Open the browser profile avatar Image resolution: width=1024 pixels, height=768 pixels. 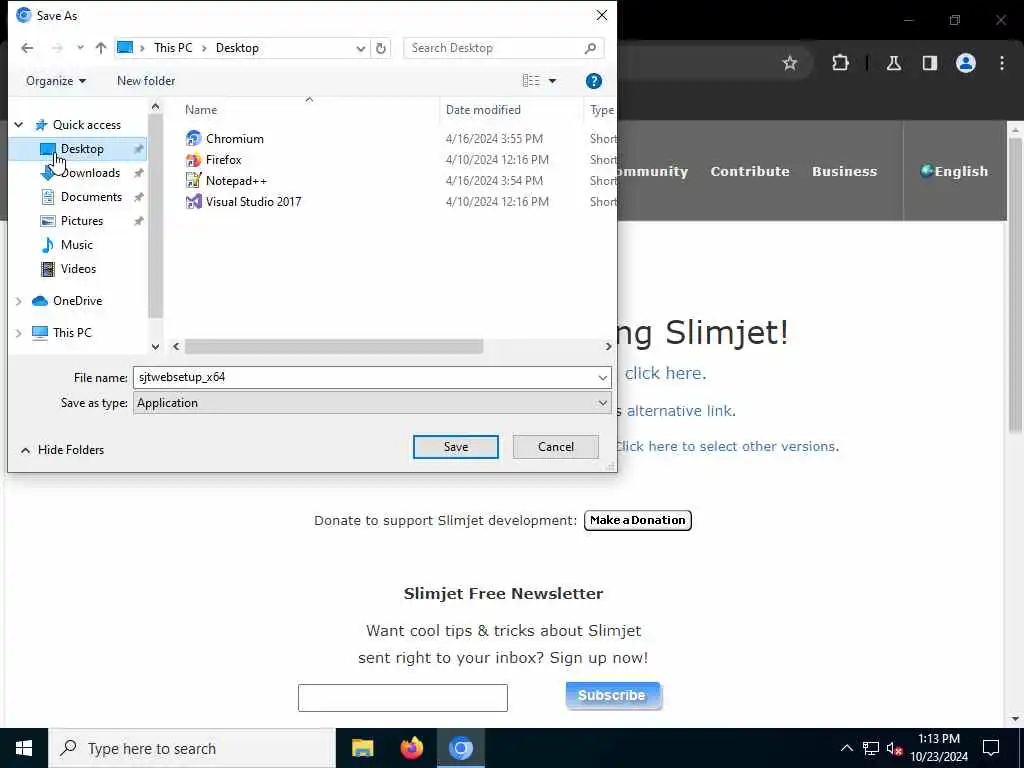click(x=966, y=63)
